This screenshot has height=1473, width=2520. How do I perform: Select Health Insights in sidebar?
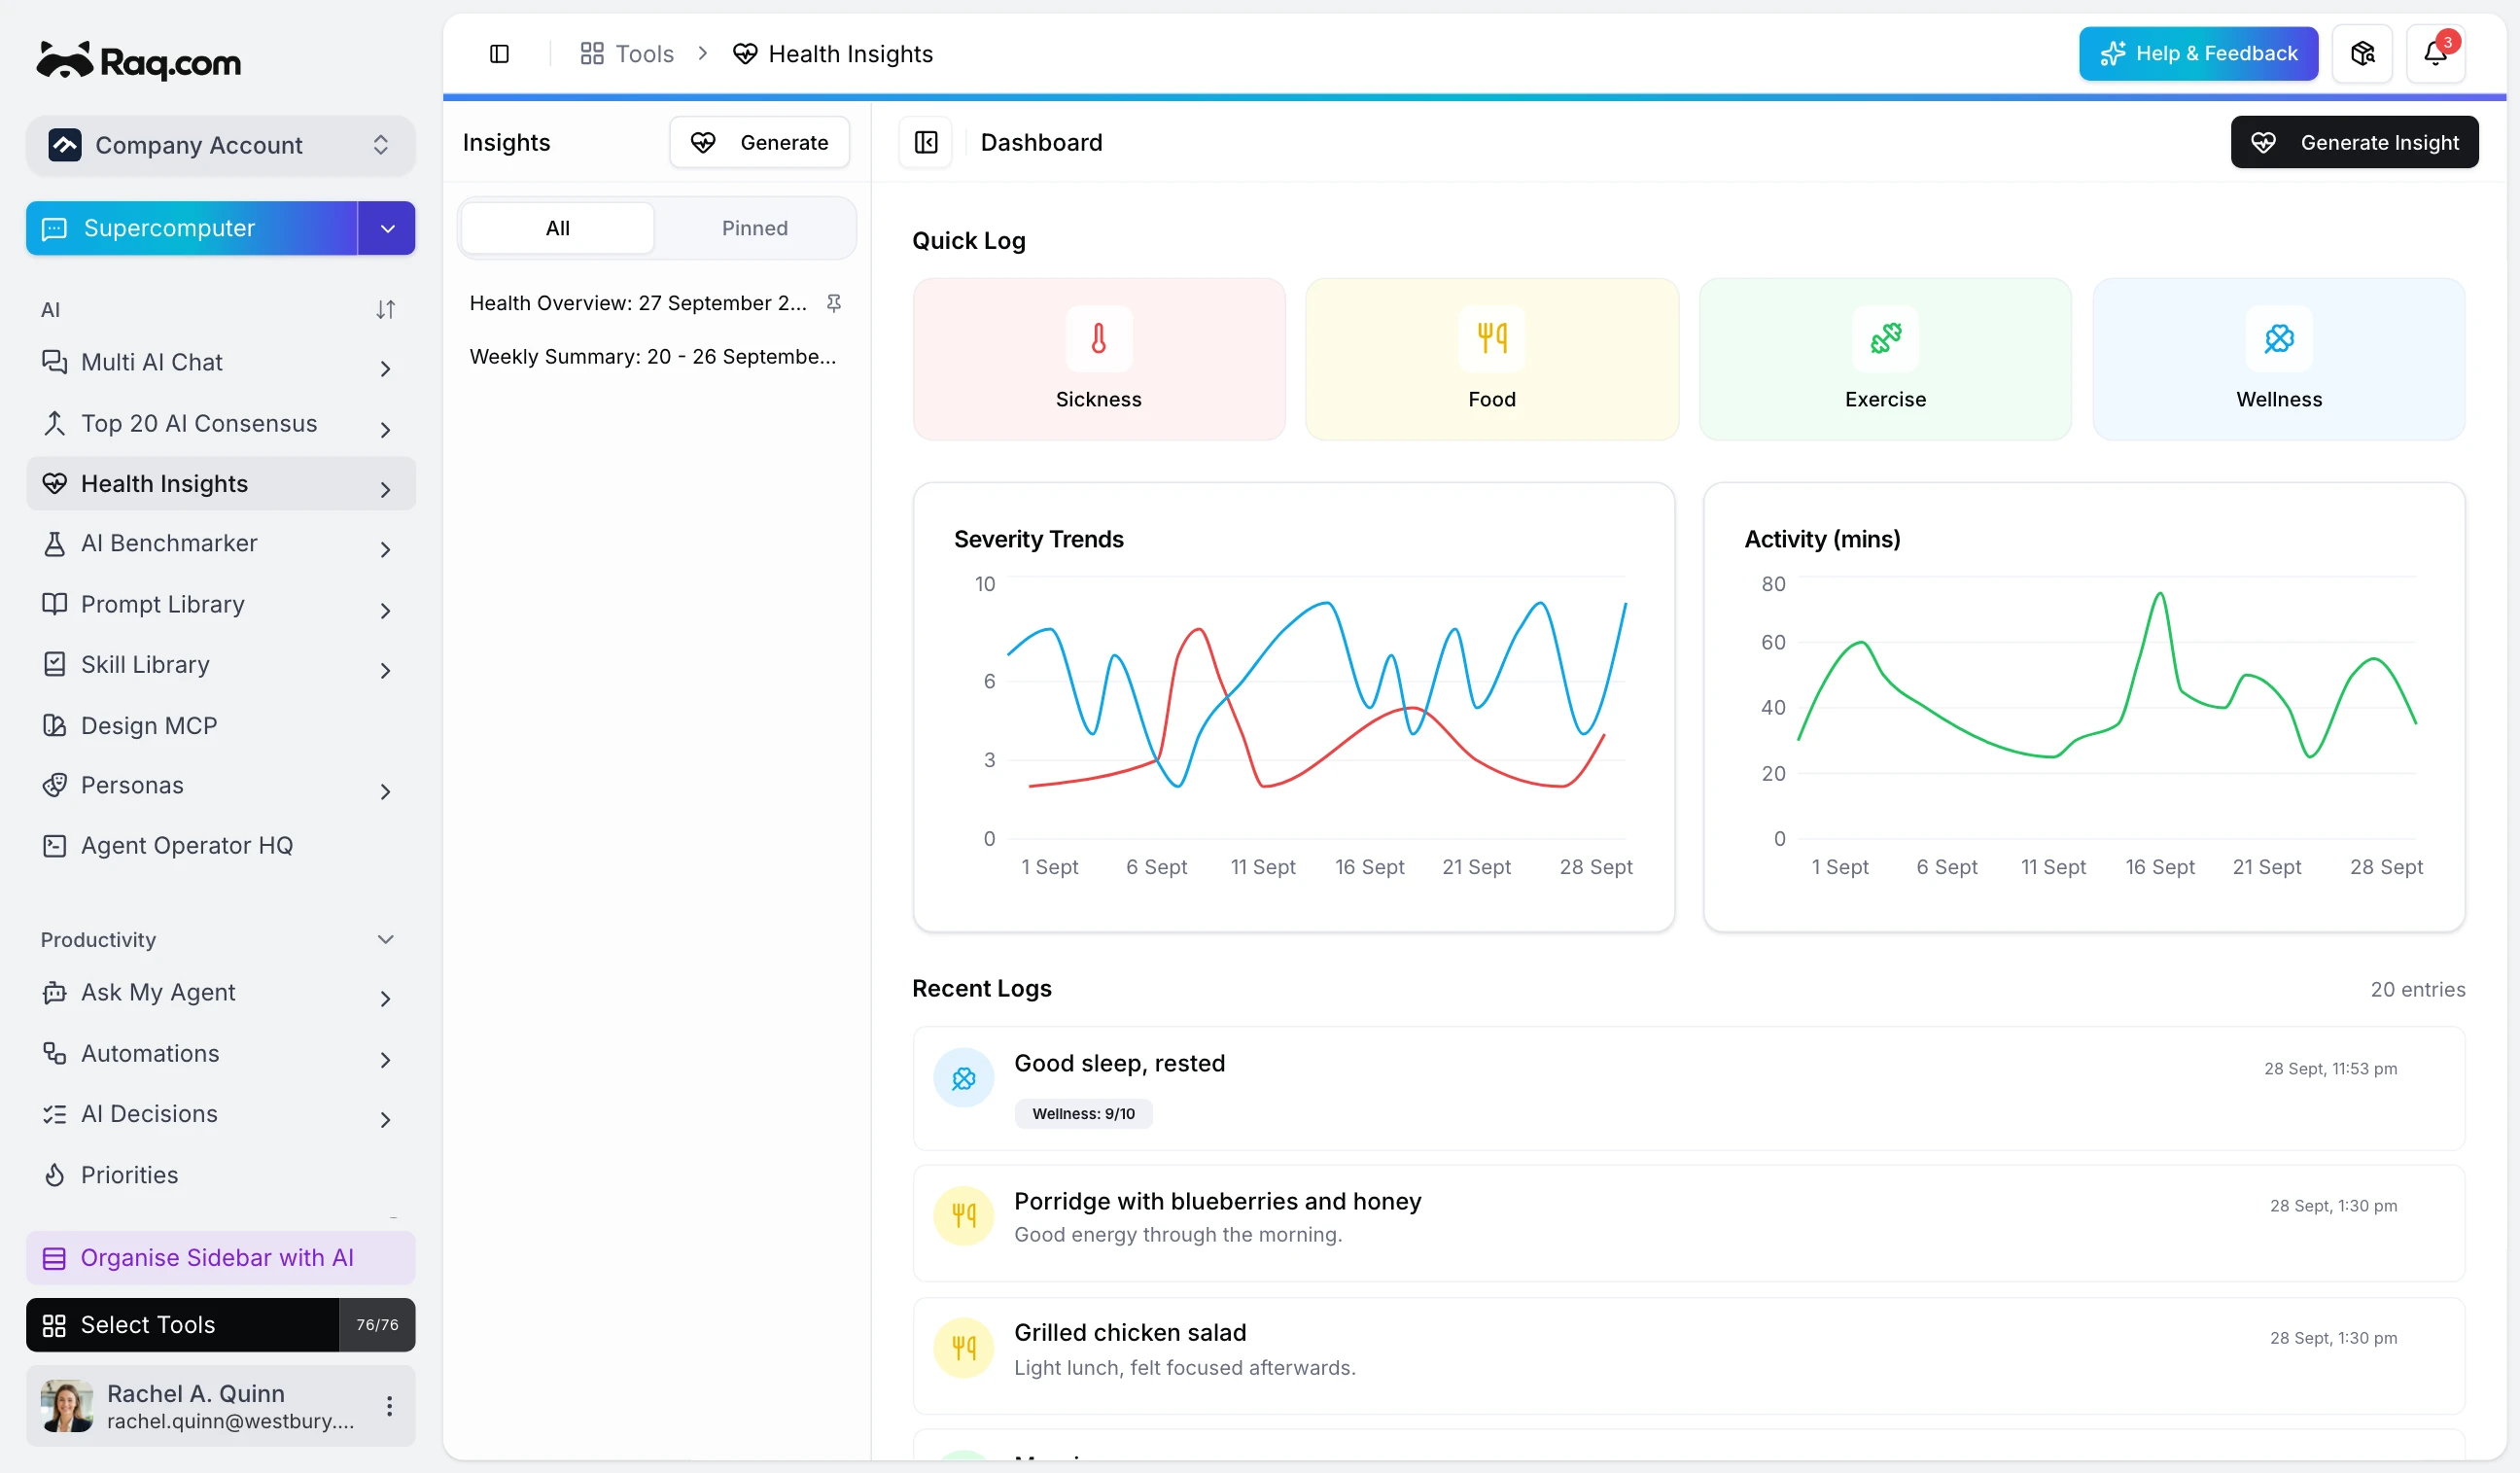(220, 484)
